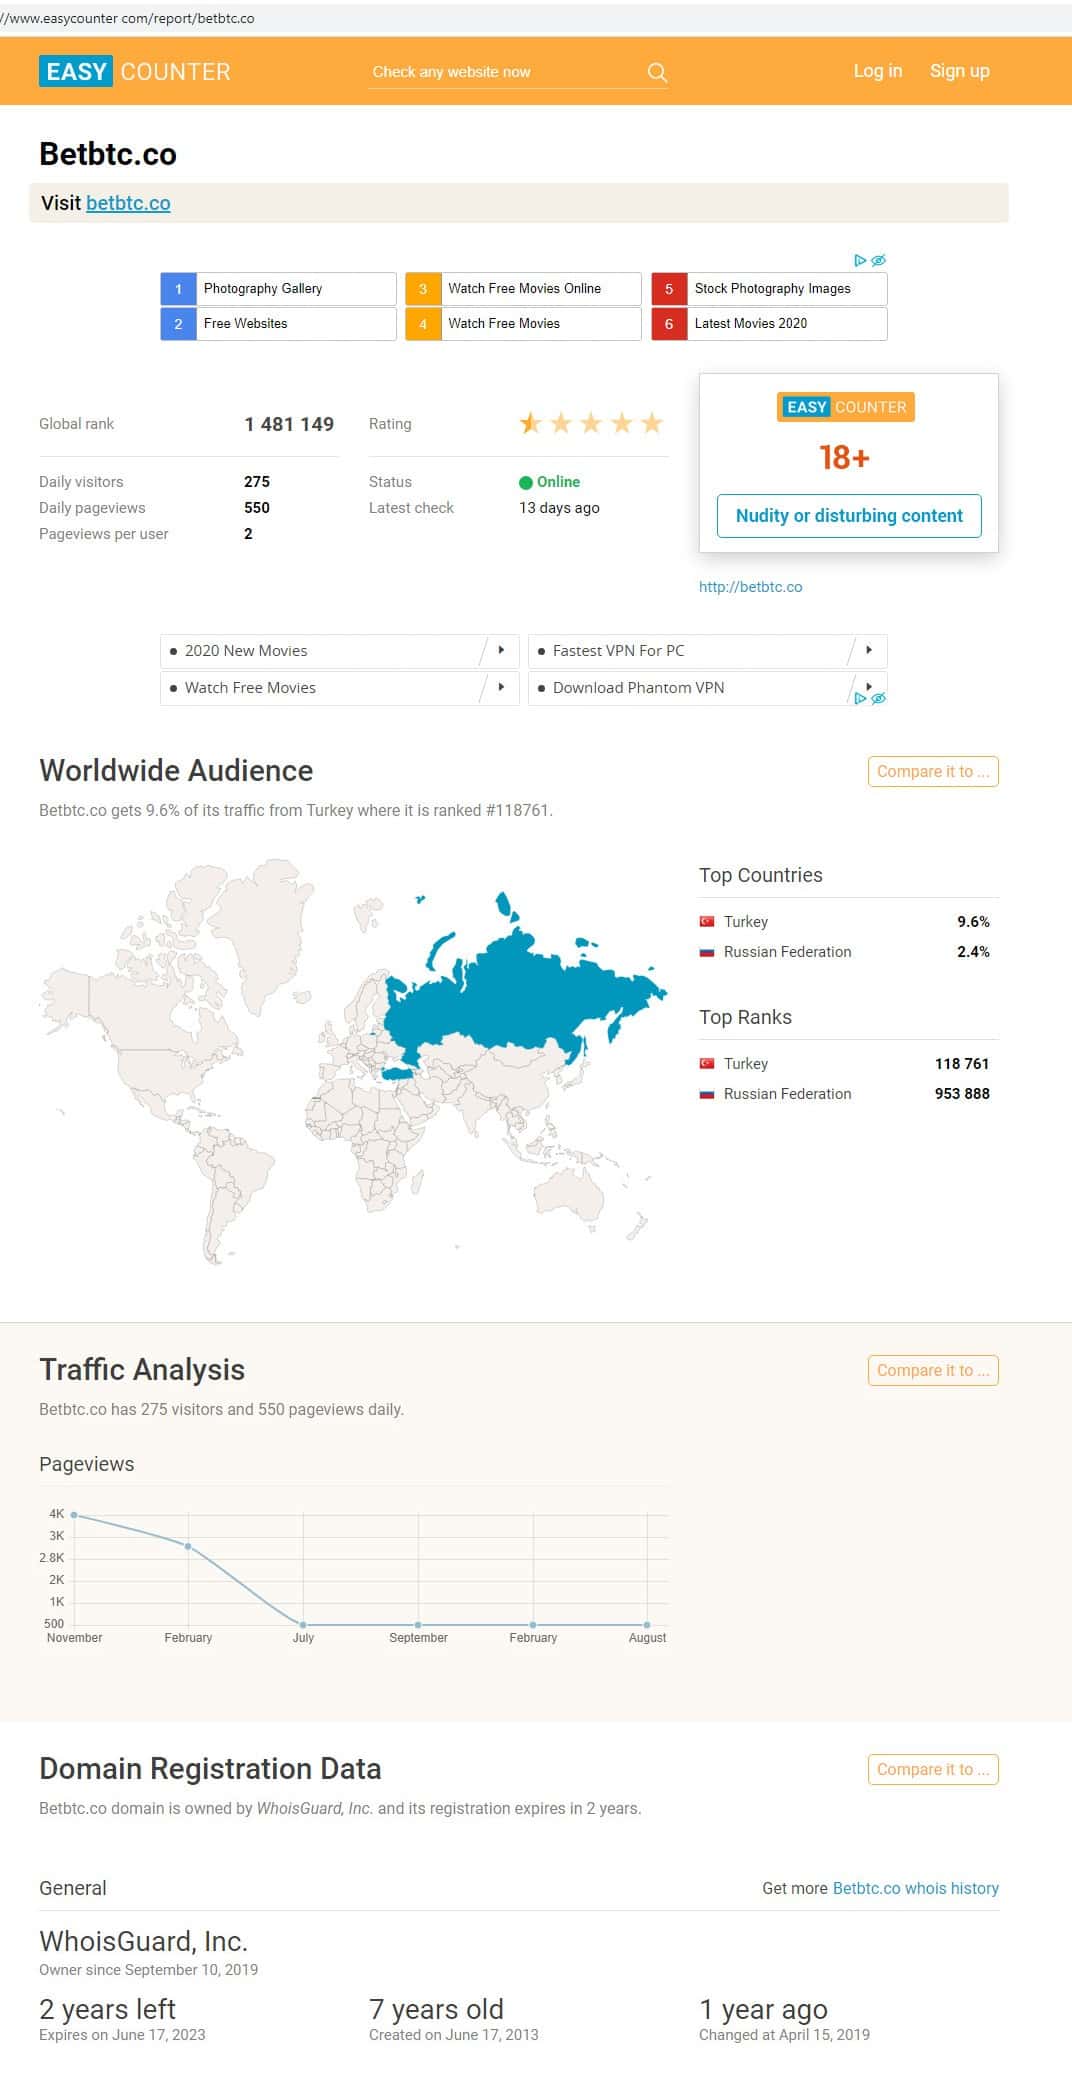This screenshot has height=2098, width=1072.
Task: Open the Log in page
Action: coord(878,71)
